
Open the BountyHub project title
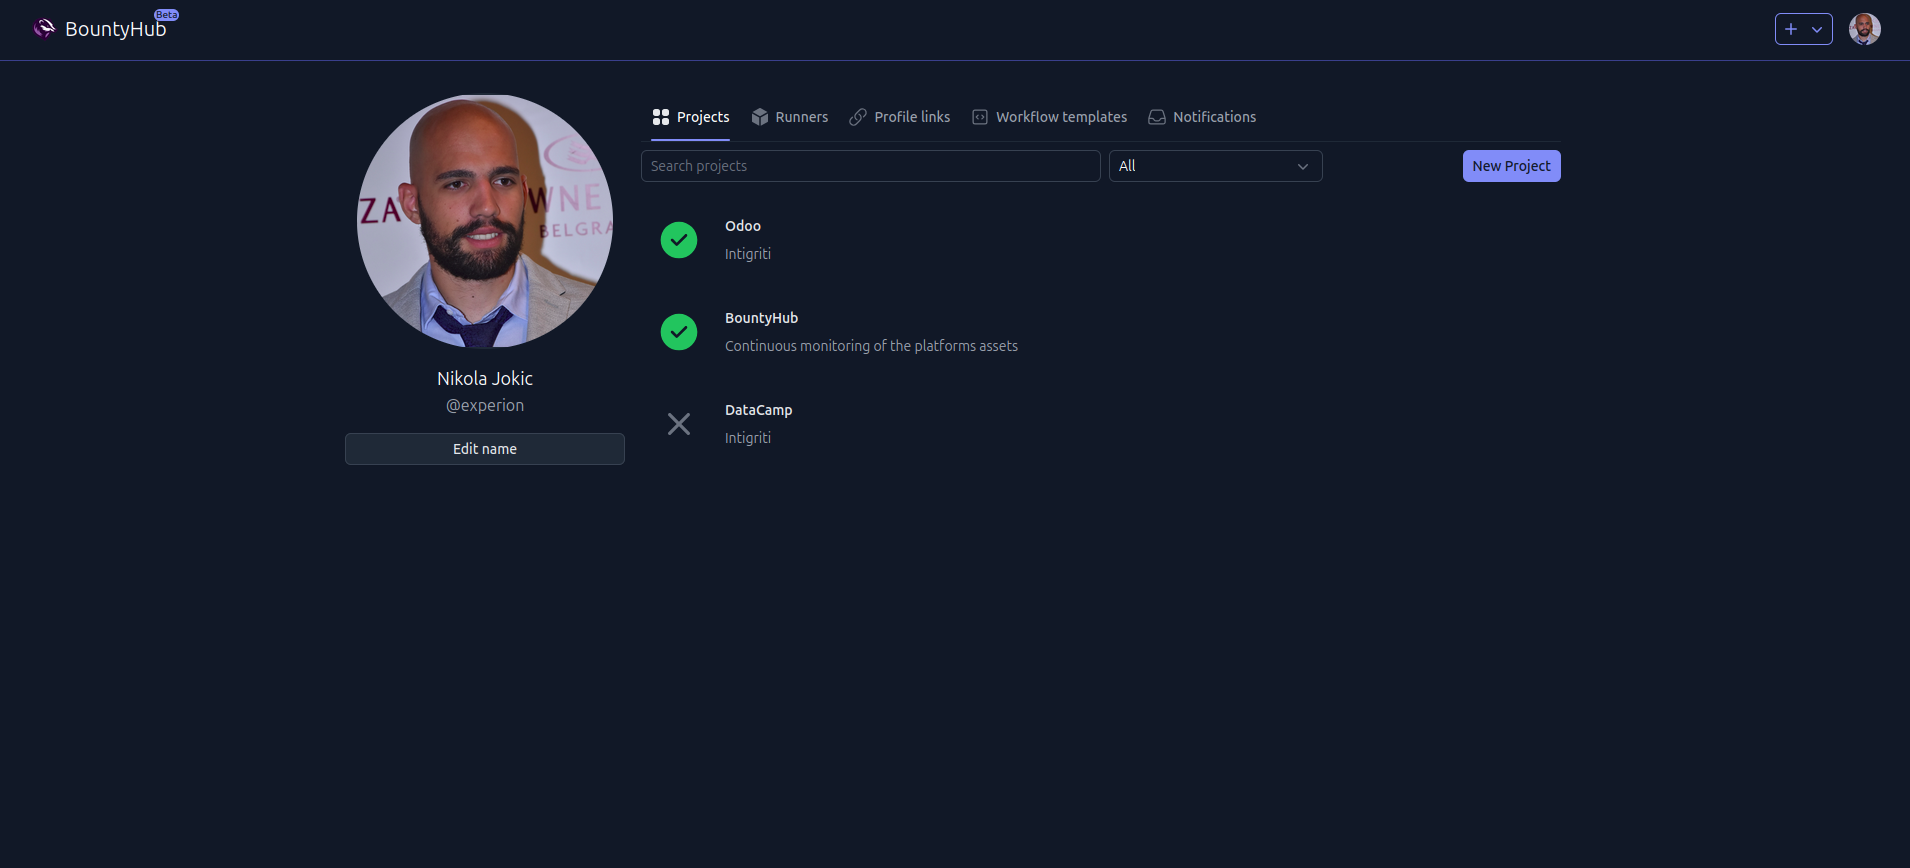(761, 318)
